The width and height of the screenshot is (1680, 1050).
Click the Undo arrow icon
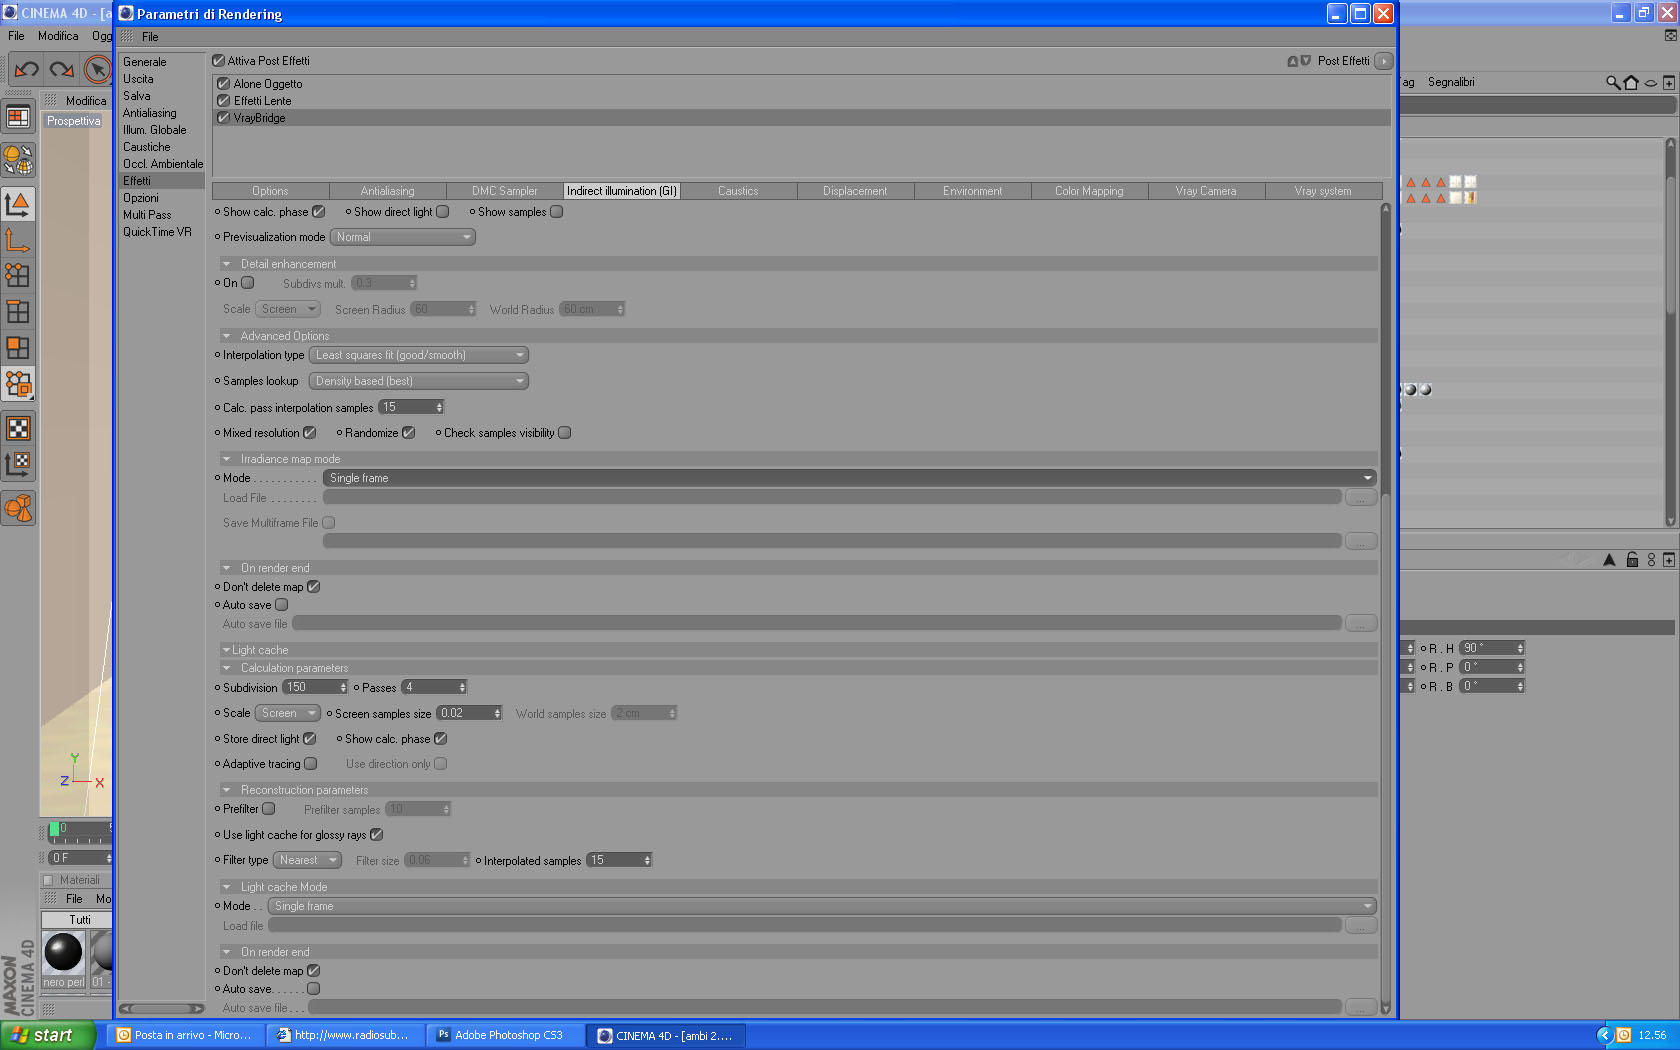27,69
